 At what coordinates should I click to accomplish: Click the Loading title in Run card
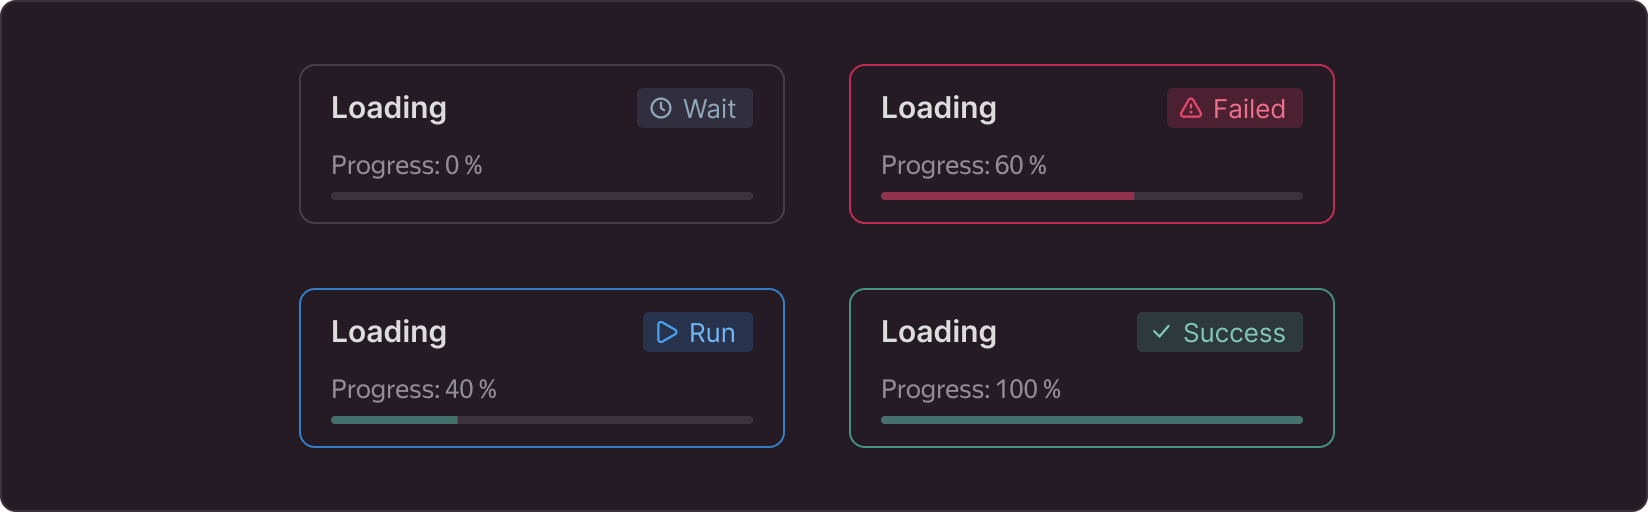click(x=389, y=332)
